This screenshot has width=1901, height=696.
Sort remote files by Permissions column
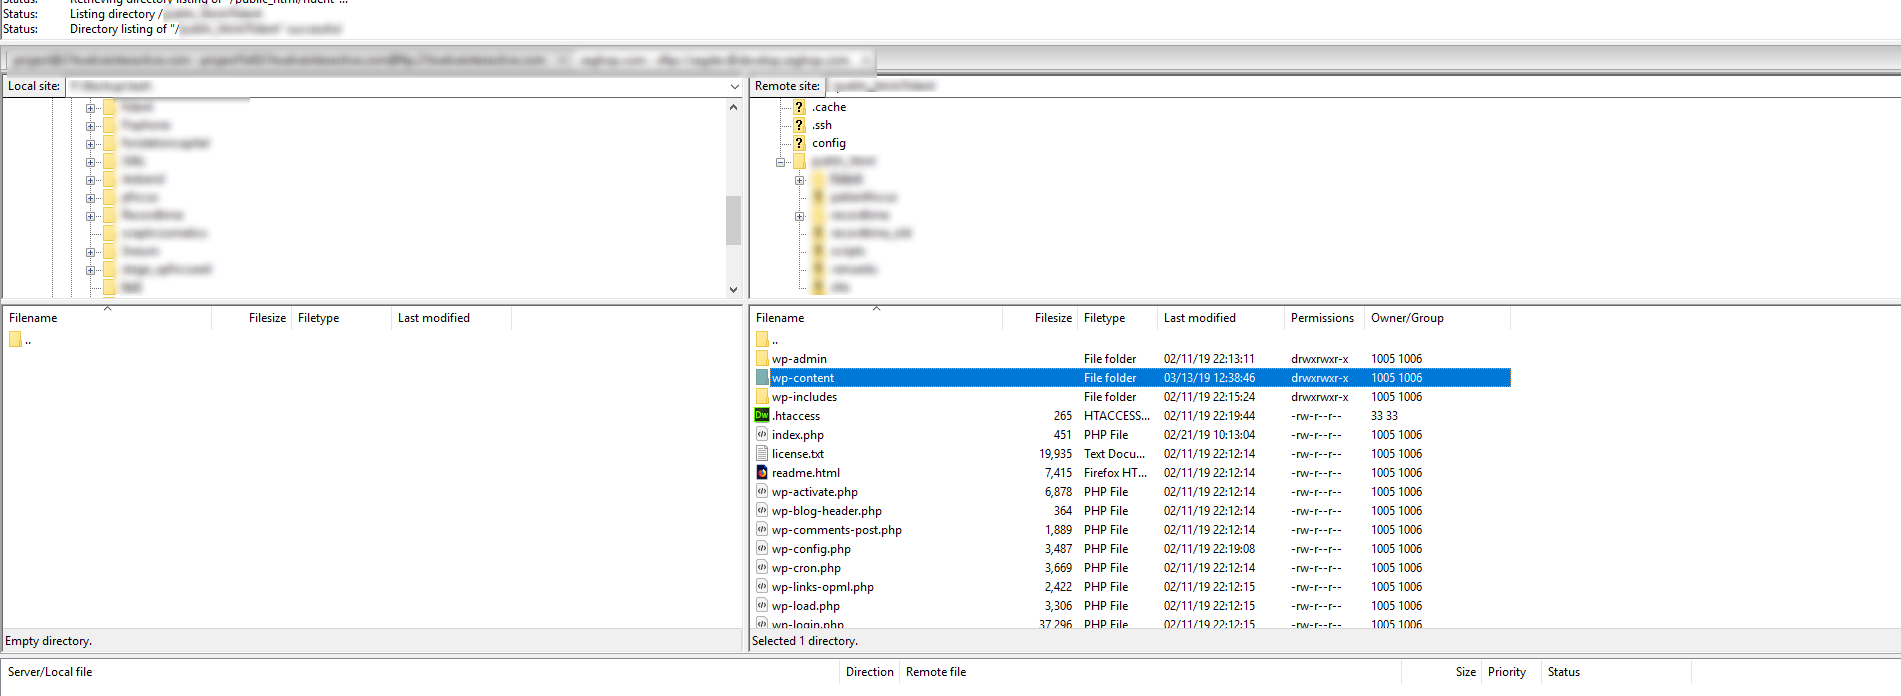coord(1322,318)
